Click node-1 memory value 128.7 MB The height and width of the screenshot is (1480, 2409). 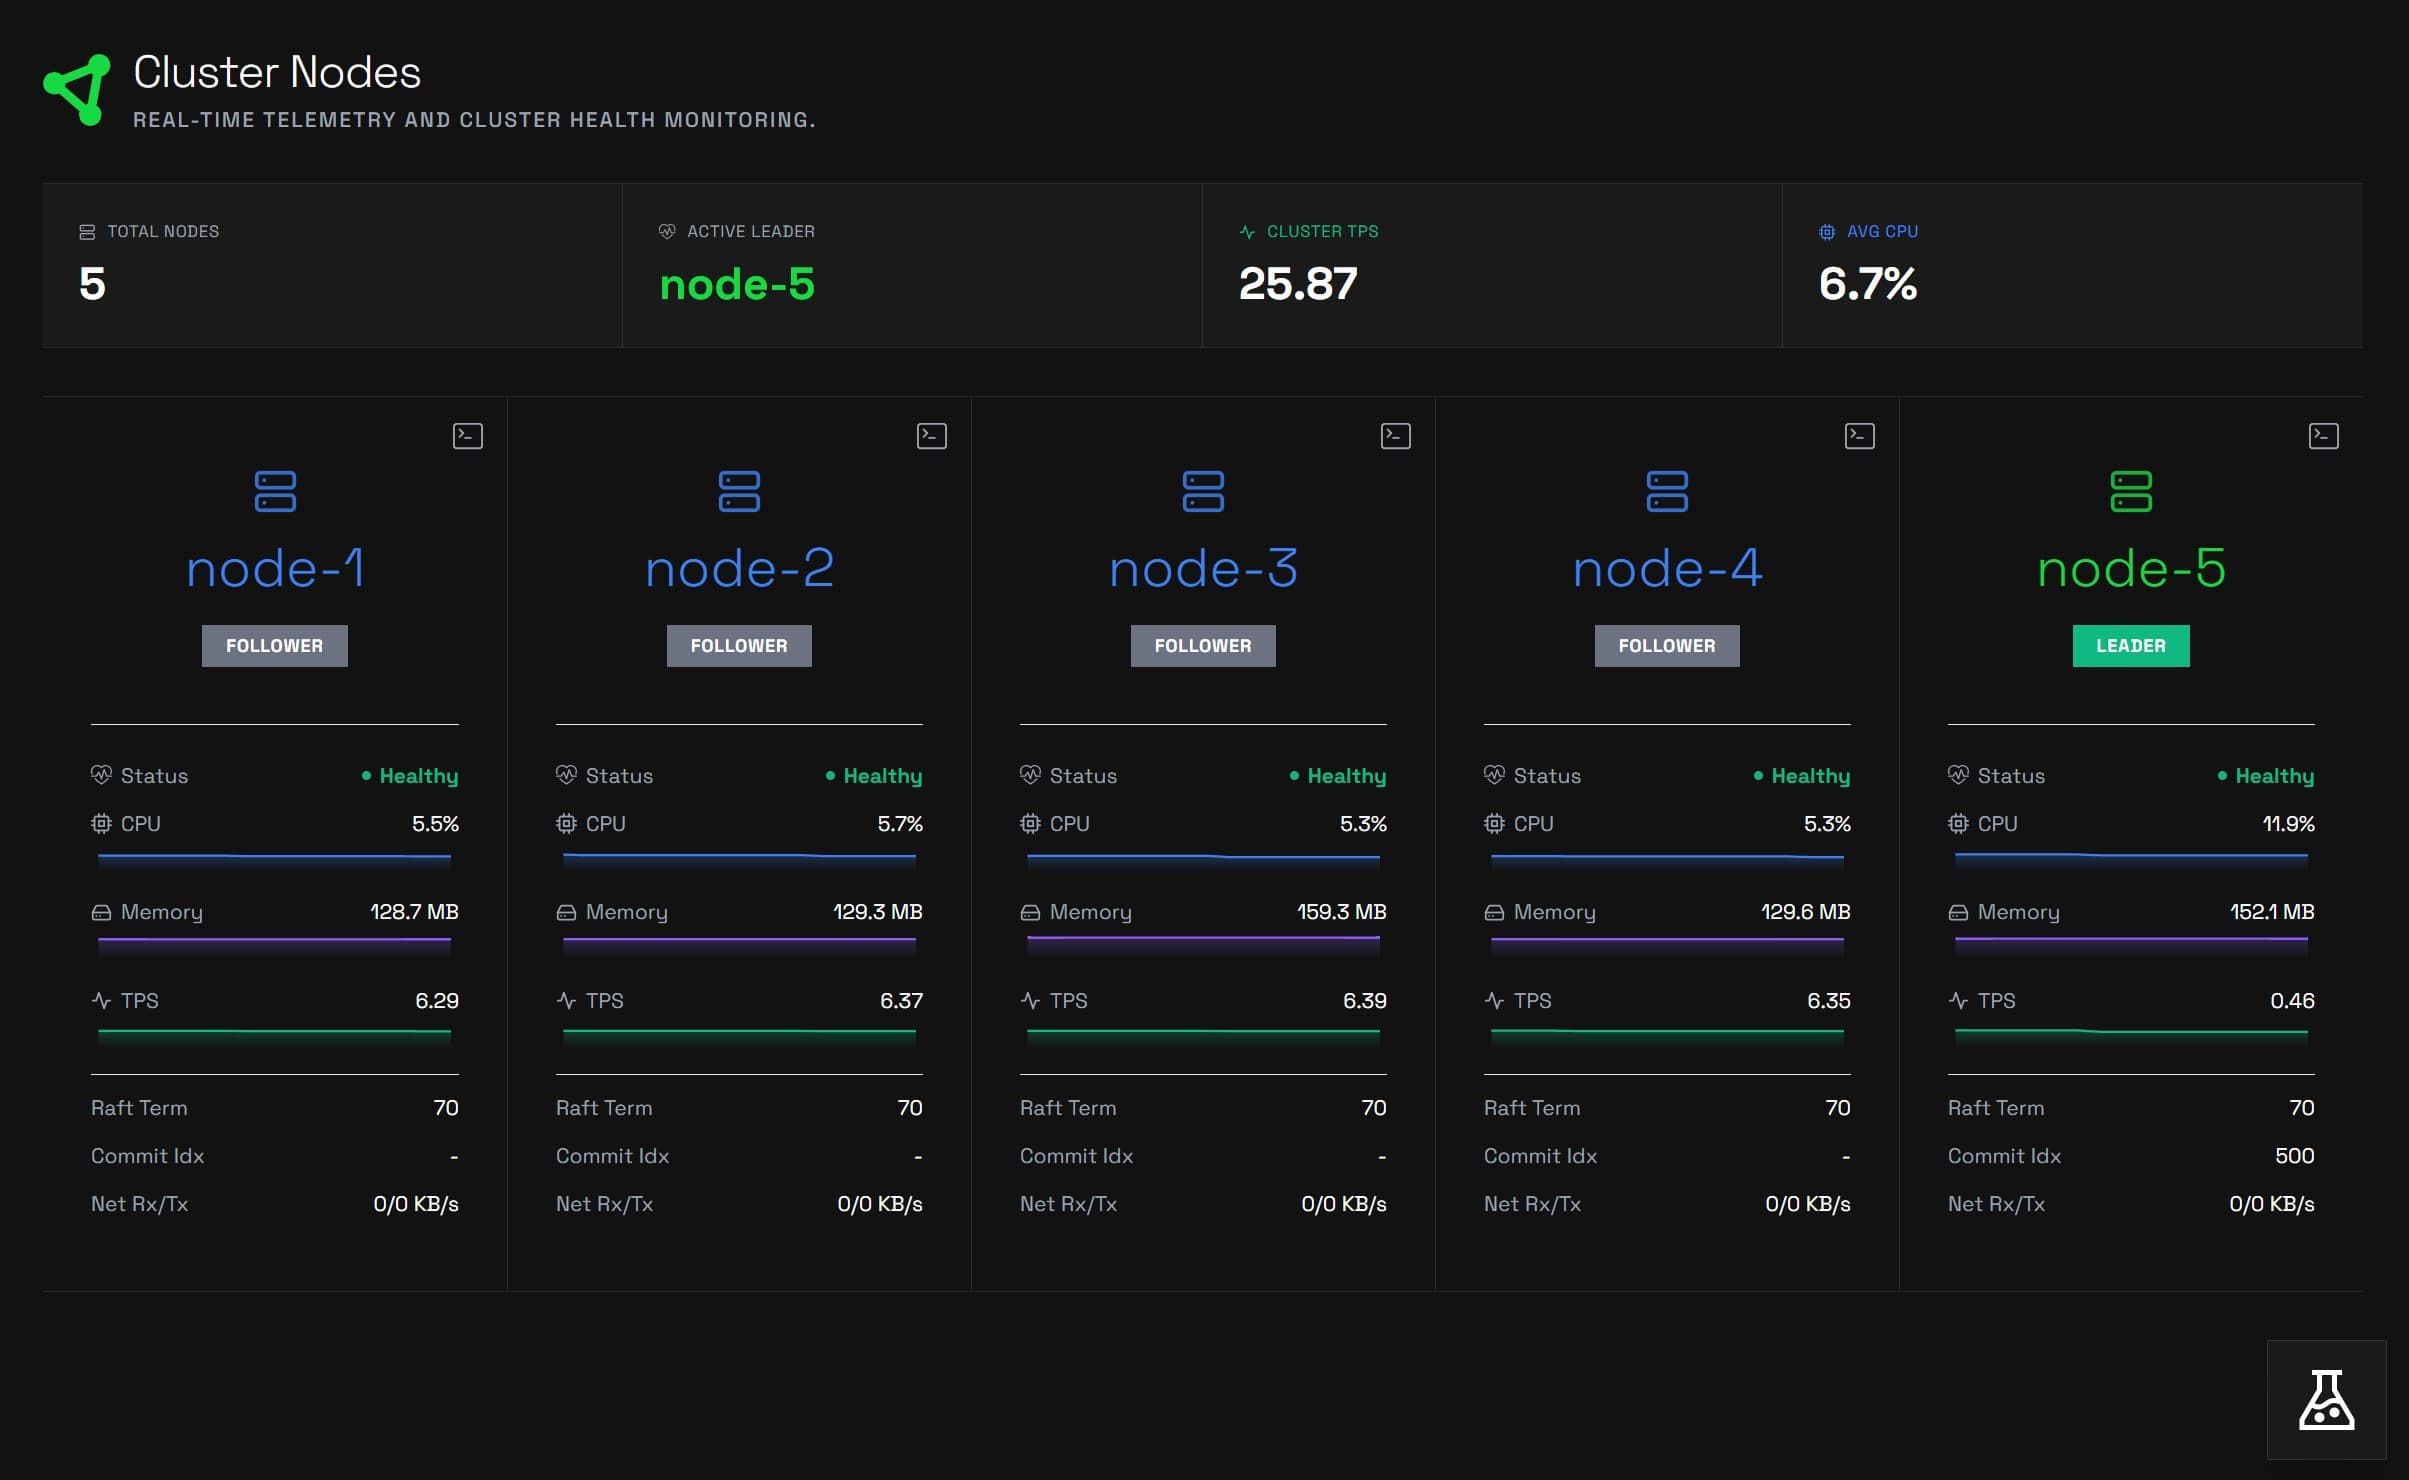(414, 912)
